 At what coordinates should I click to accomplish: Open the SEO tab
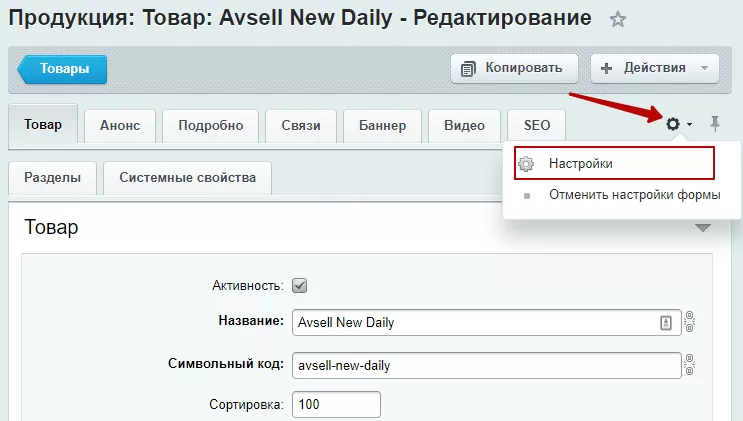pyautogui.click(x=536, y=126)
